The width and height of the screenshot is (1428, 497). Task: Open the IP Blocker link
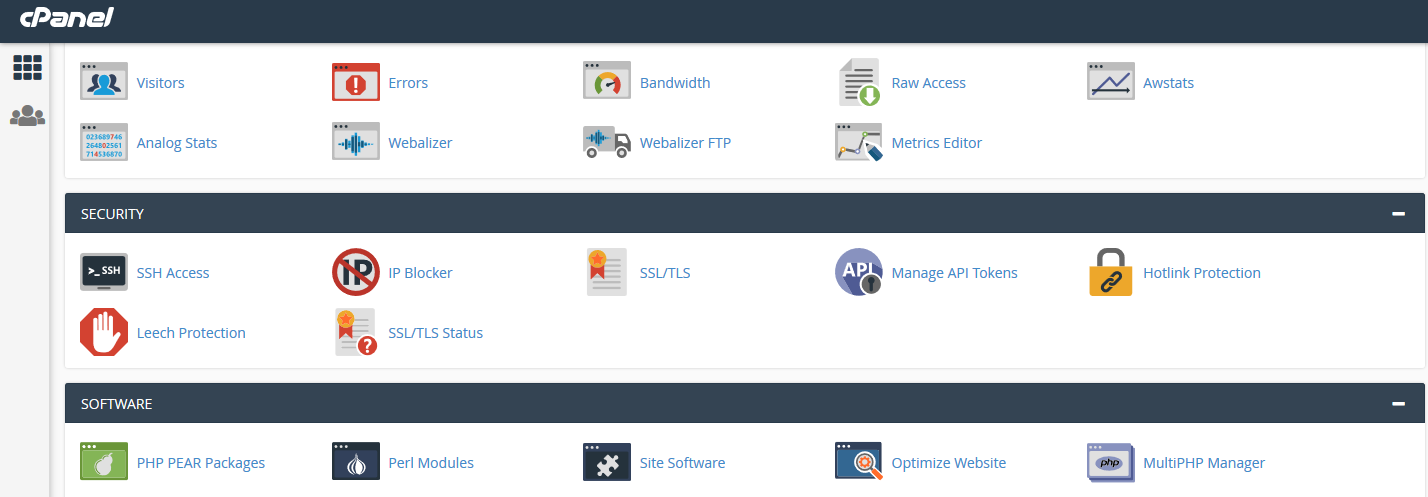tap(420, 273)
